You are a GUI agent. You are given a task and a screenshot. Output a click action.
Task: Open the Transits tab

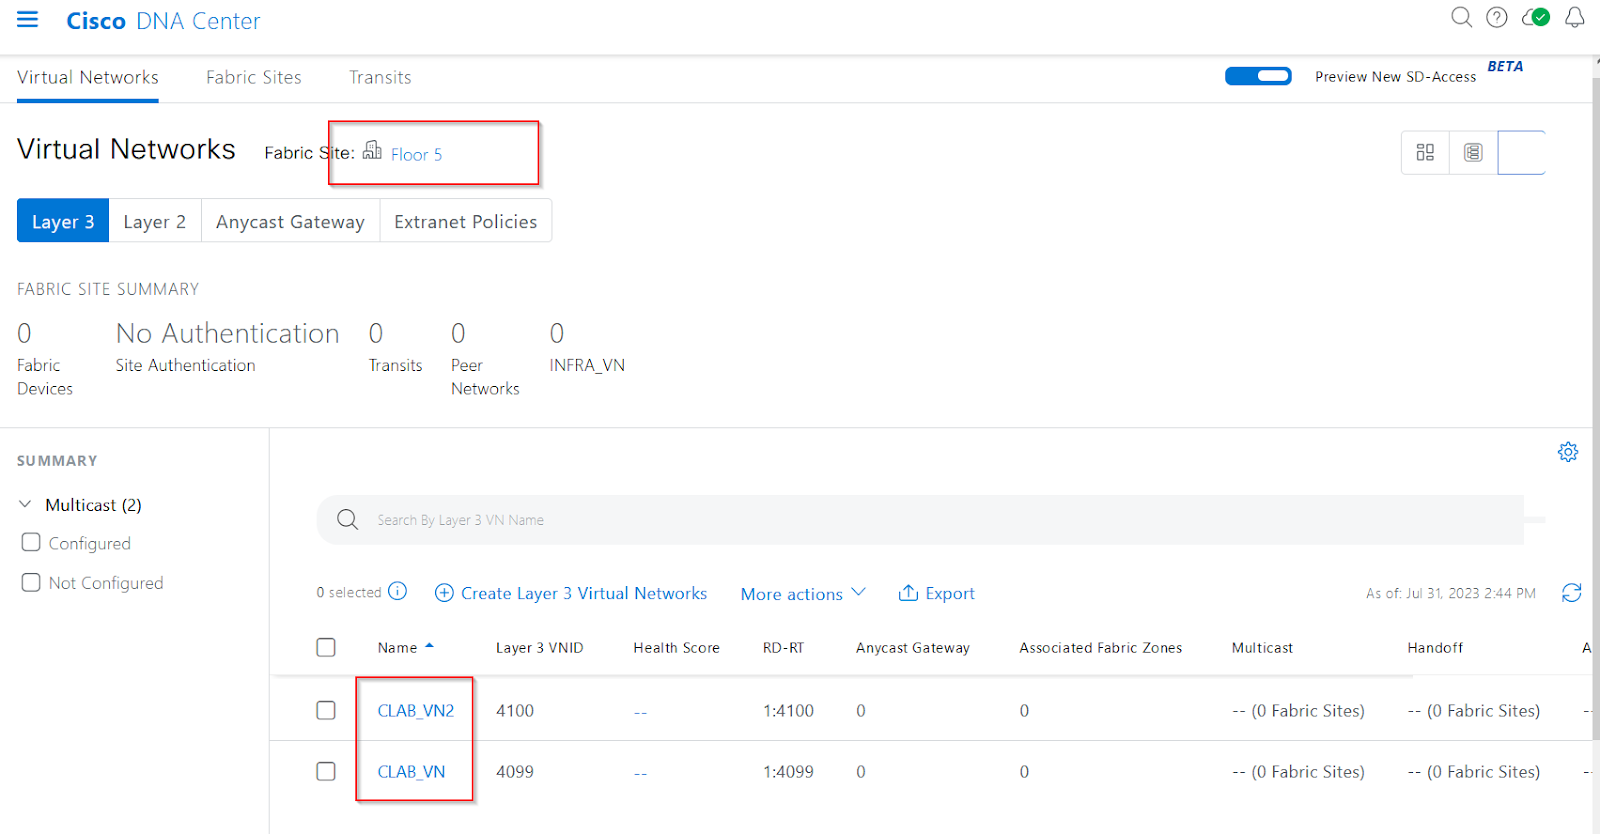point(380,77)
